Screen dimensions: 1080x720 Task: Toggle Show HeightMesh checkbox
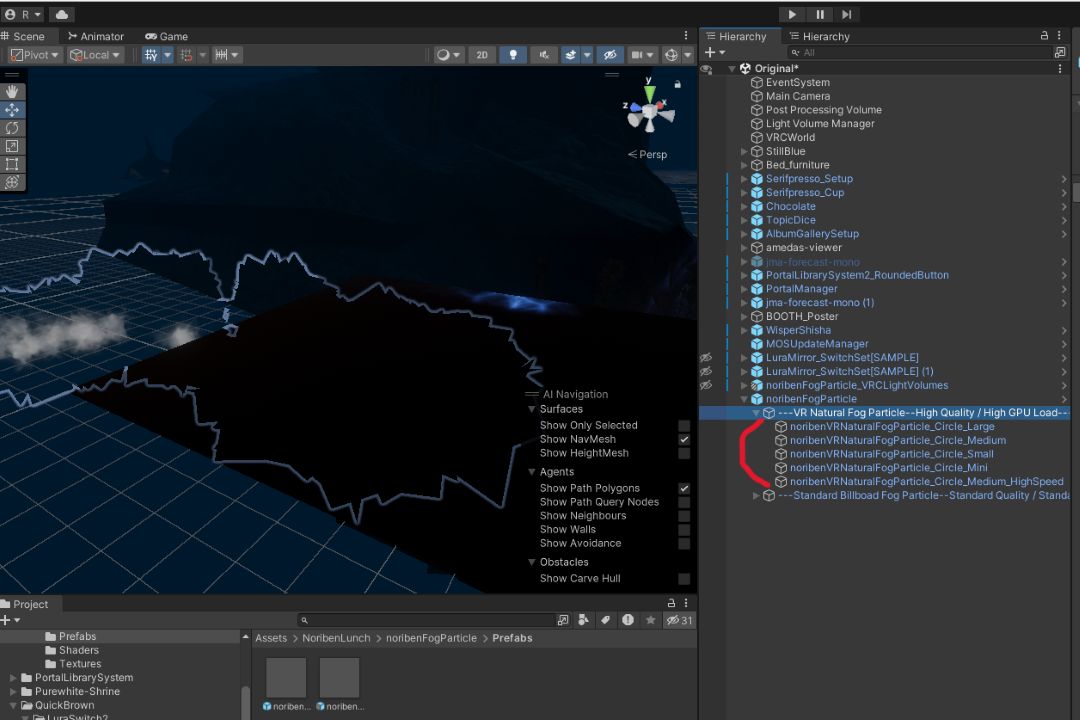point(684,453)
